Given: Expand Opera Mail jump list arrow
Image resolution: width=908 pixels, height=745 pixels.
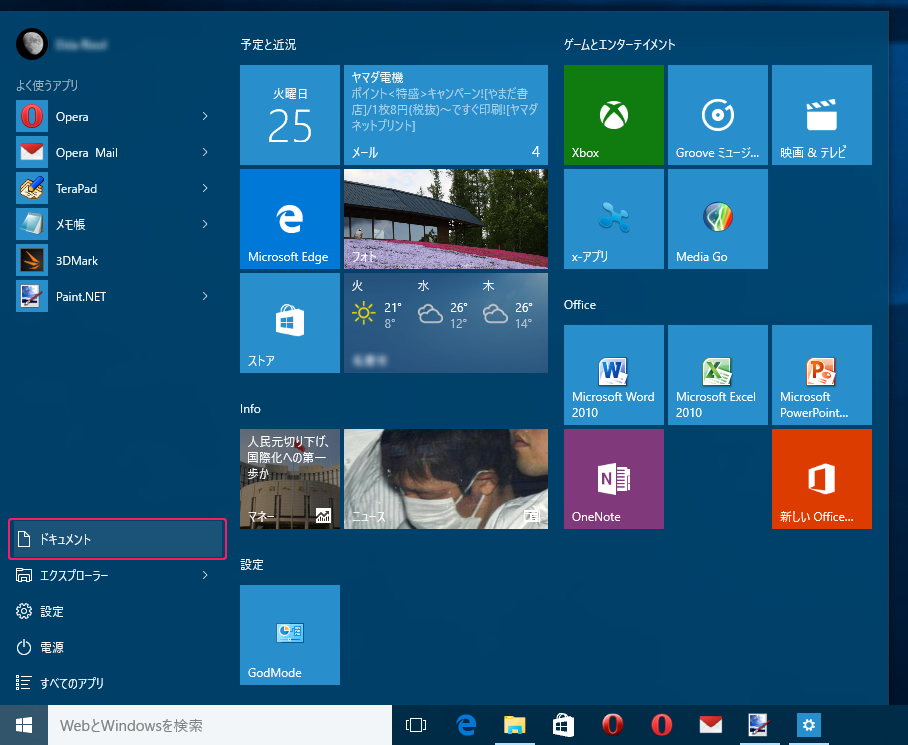Looking at the screenshot, I should (205, 152).
